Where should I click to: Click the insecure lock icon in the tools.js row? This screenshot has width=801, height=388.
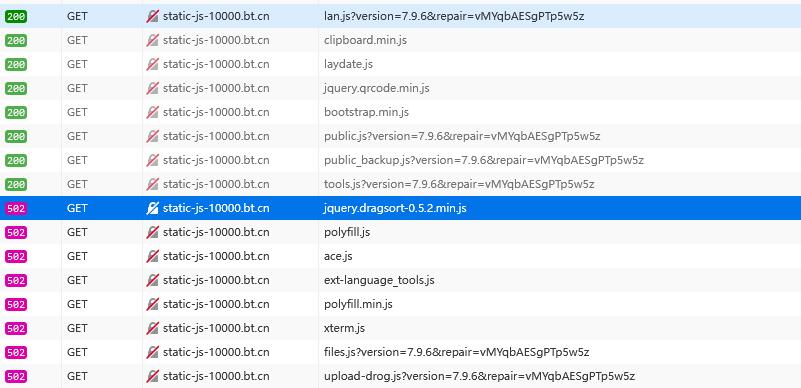(x=152, y=184)
